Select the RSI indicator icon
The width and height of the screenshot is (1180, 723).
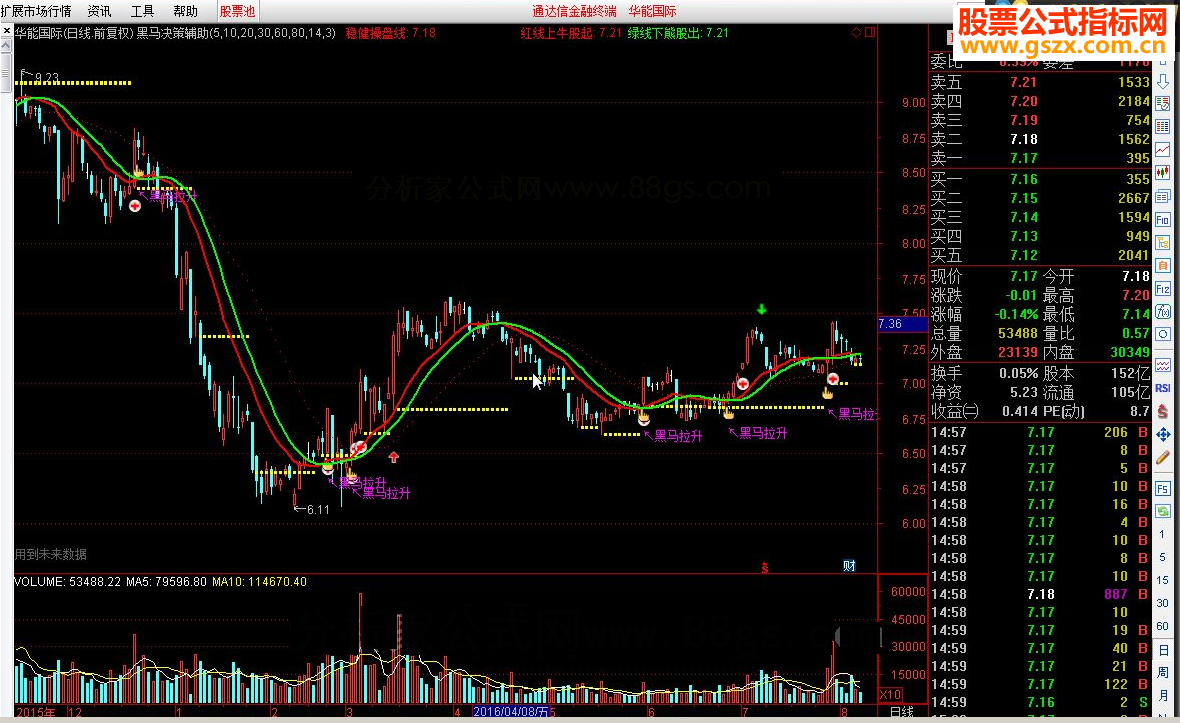(1163, 388)
